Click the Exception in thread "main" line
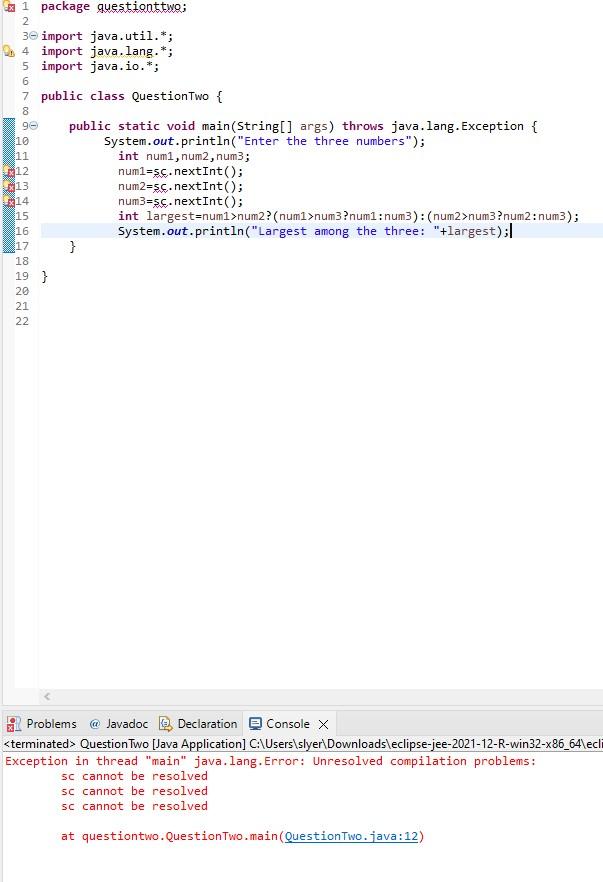This screenshot has height=882, width=603. [x=271, y=761]
